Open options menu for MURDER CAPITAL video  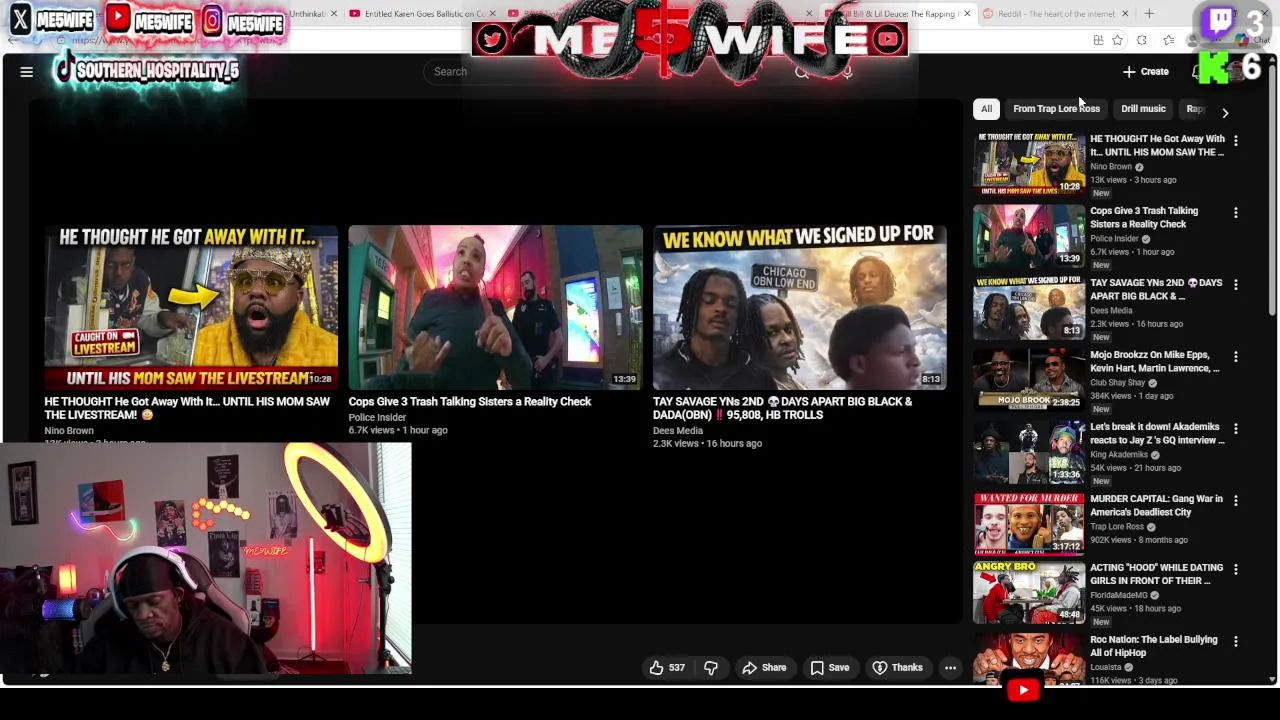click(x=1236, y=501)
